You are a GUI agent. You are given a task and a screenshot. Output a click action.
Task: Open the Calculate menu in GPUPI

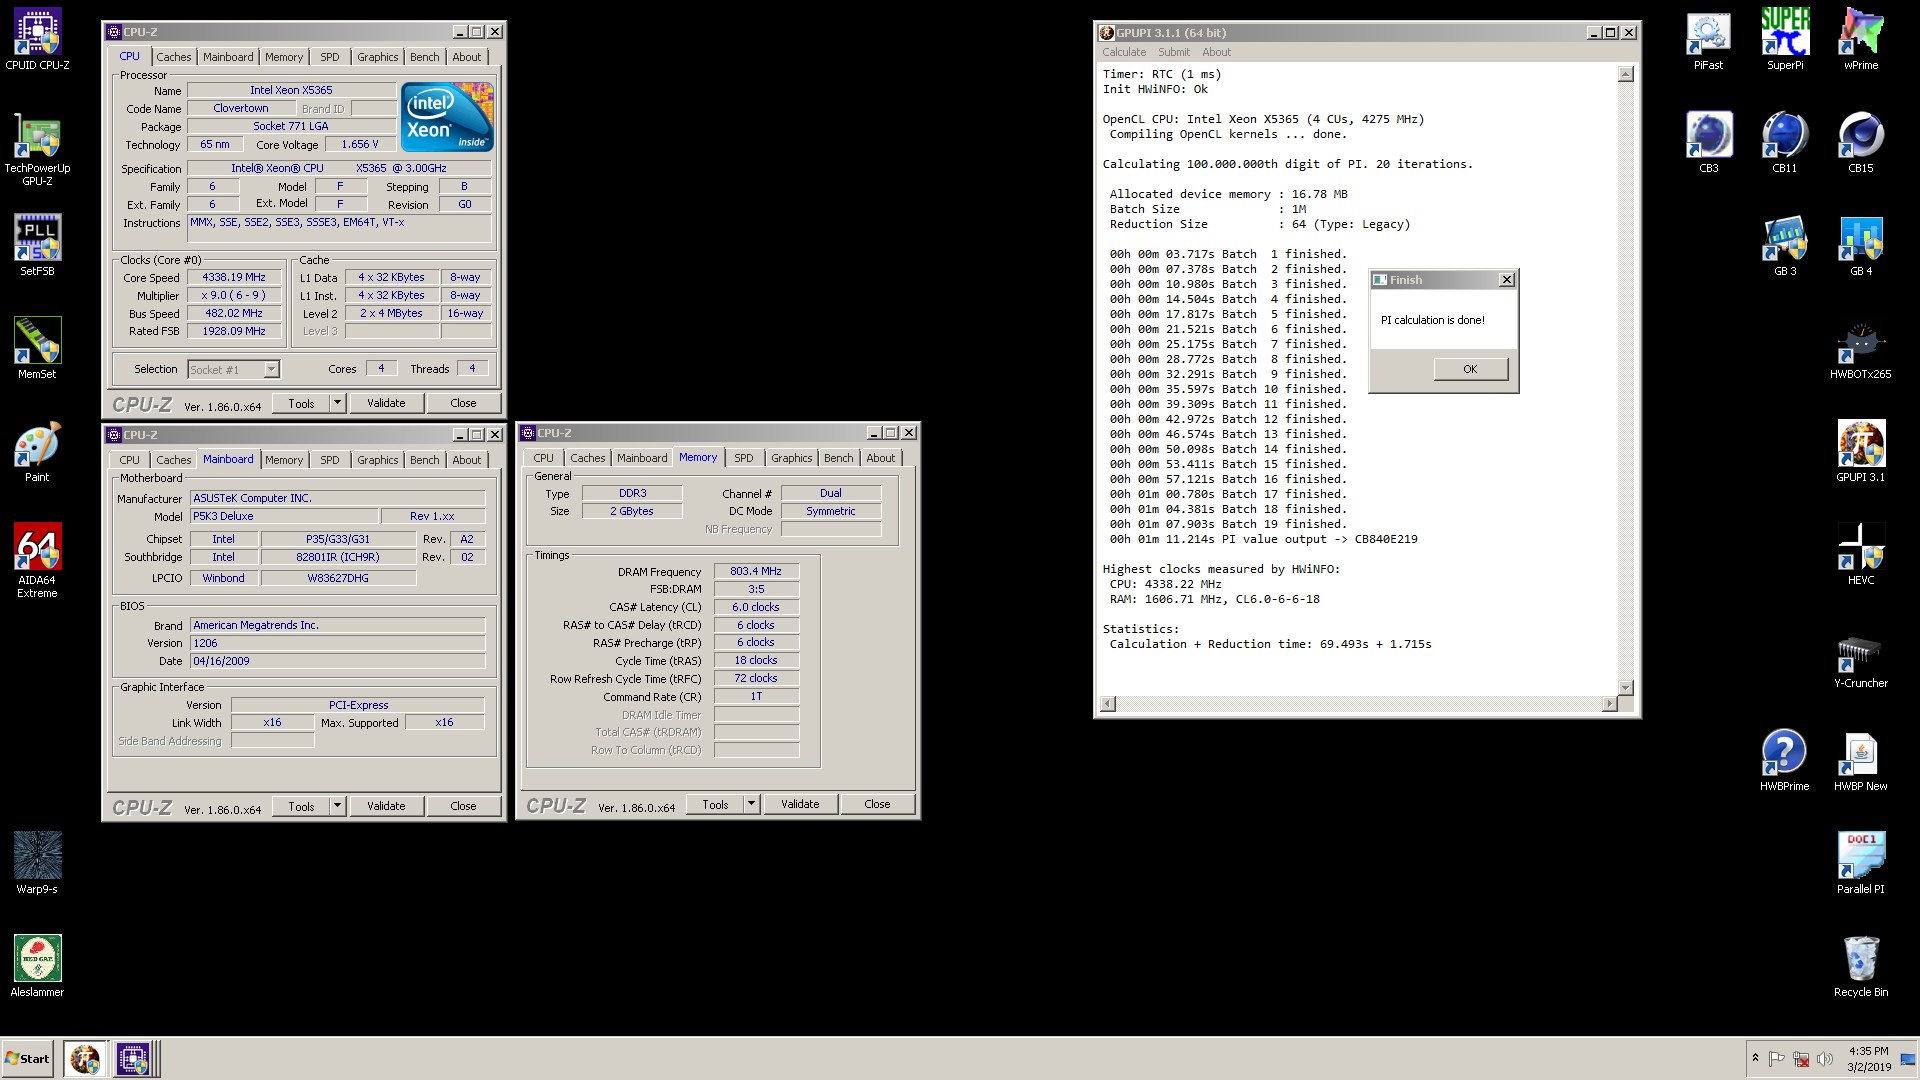pos(1124,52)
